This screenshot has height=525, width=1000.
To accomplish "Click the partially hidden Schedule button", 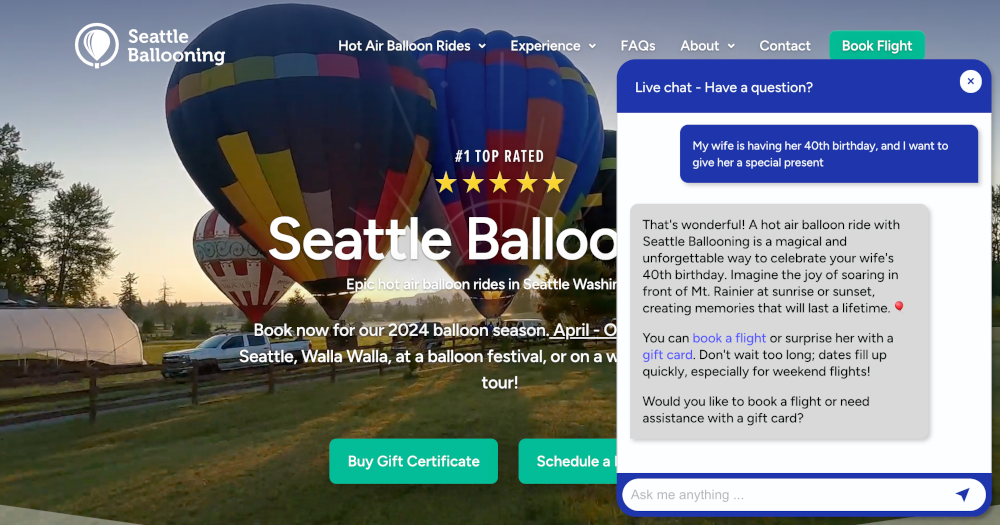I will tap(568, 461).
